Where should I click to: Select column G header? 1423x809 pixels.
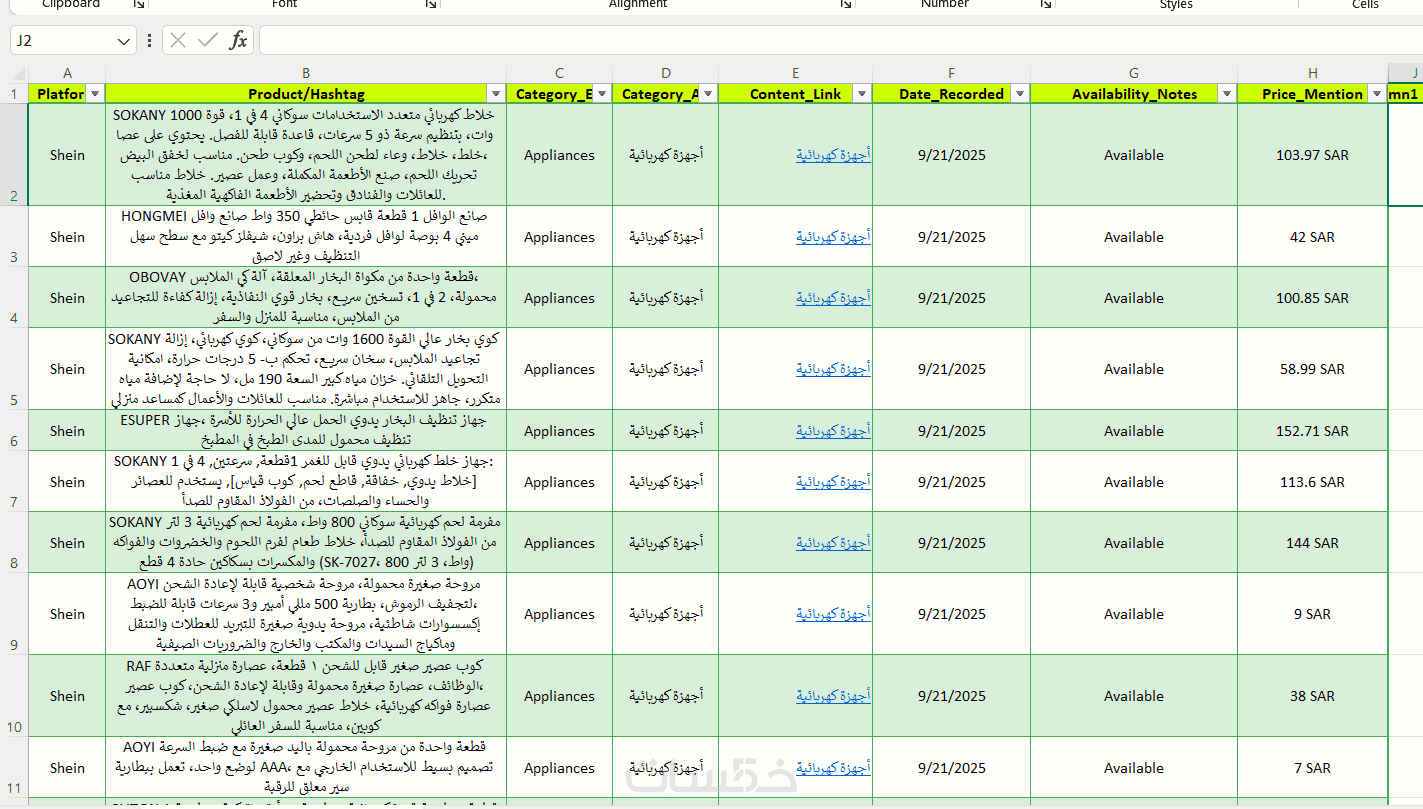pos(1134,73)
